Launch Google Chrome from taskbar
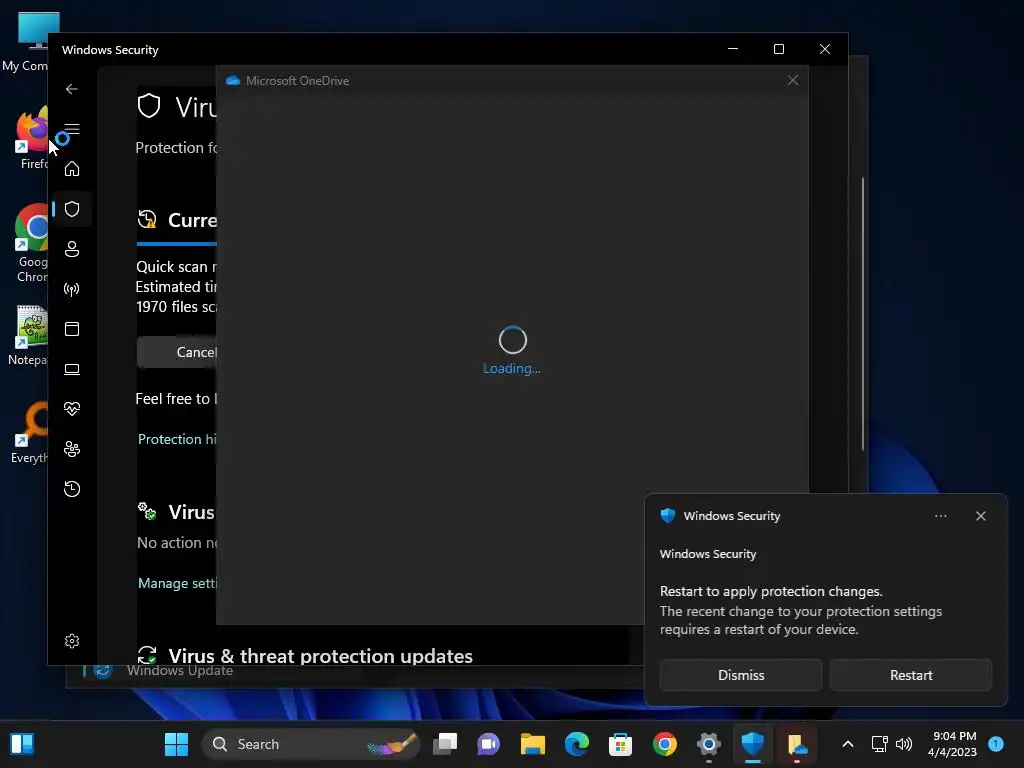Viewport: 1024px width, 768px height. [664, 744]
